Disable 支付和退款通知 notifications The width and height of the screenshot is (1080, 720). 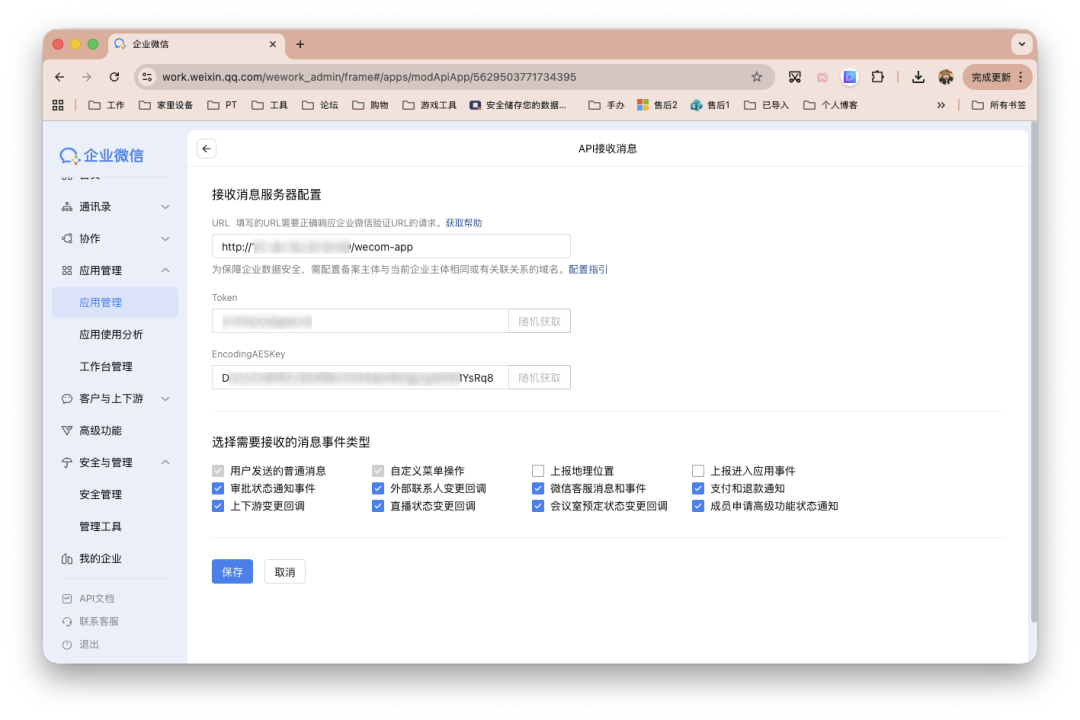pos(698,488)
